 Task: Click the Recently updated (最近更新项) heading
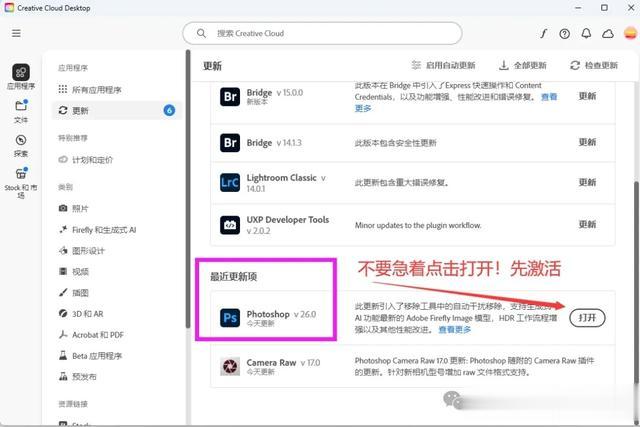point(233,276)
